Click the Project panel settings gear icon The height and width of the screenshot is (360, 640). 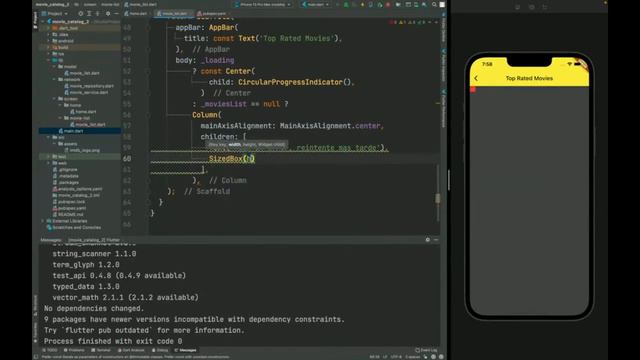[108, 13]
